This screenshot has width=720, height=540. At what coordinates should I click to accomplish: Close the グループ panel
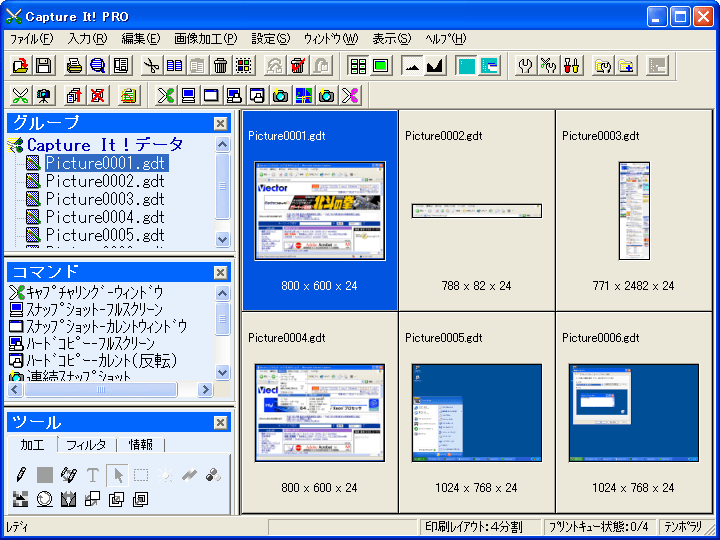pyautogui.click(x=220, y=124)
